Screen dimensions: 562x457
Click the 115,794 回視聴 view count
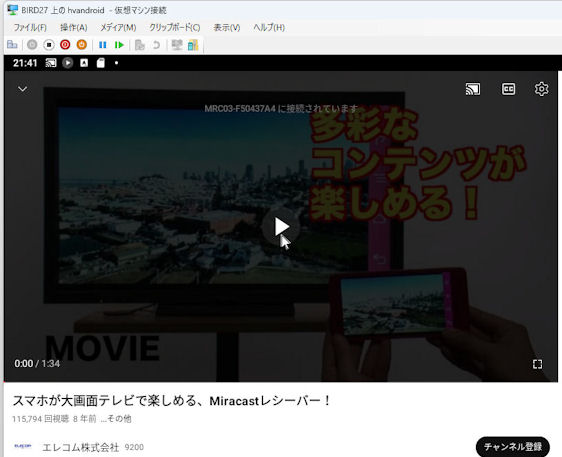41,419
